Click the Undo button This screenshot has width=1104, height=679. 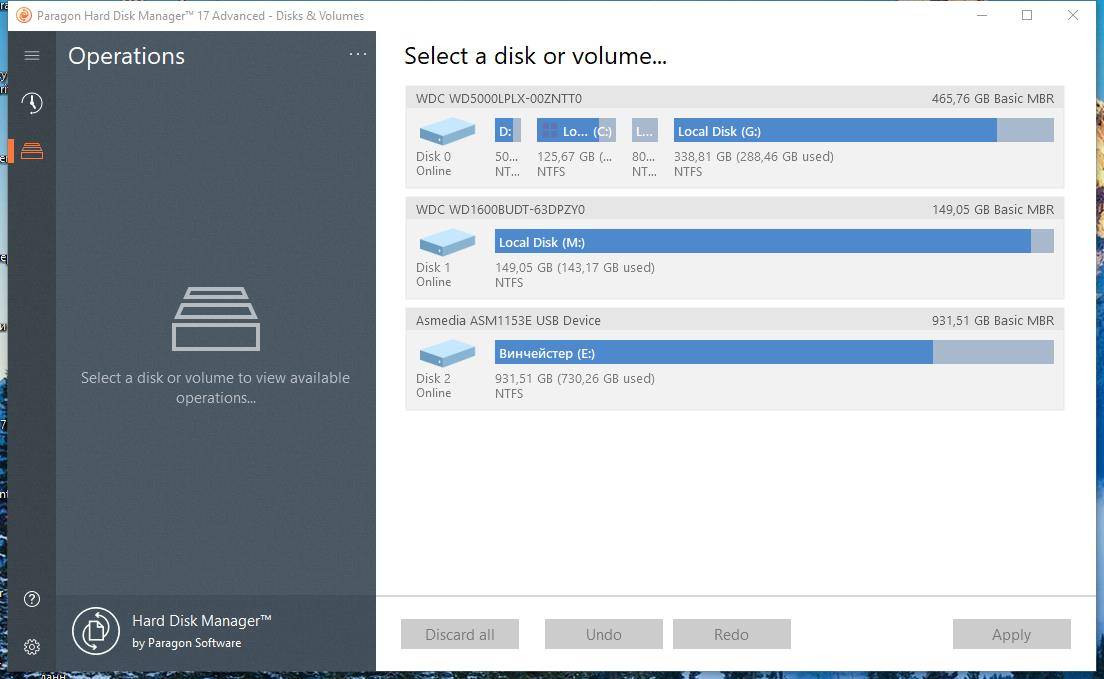point(603,634)
